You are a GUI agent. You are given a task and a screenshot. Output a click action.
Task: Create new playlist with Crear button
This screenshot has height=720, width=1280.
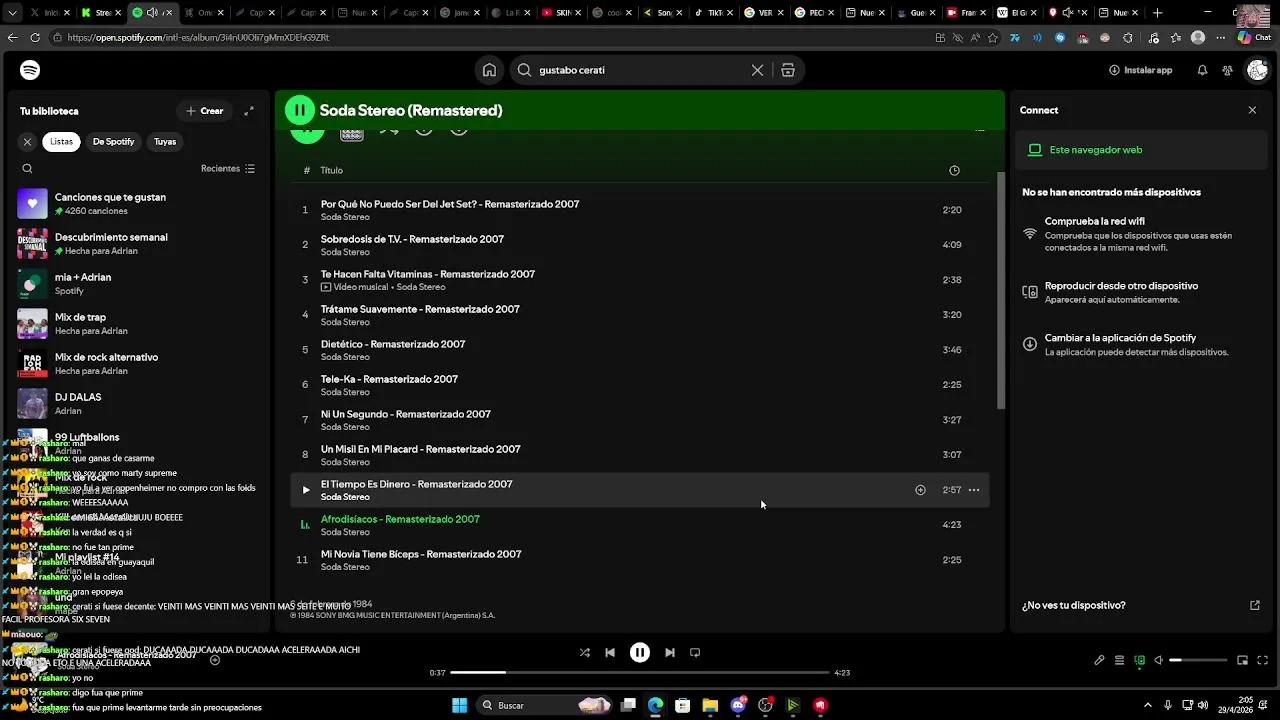point(205,111)
